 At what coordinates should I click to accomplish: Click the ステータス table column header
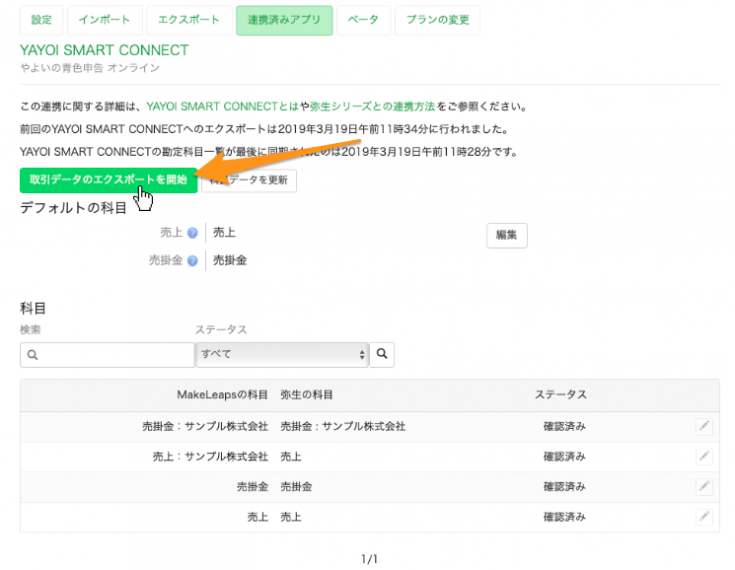click(561, 395)
